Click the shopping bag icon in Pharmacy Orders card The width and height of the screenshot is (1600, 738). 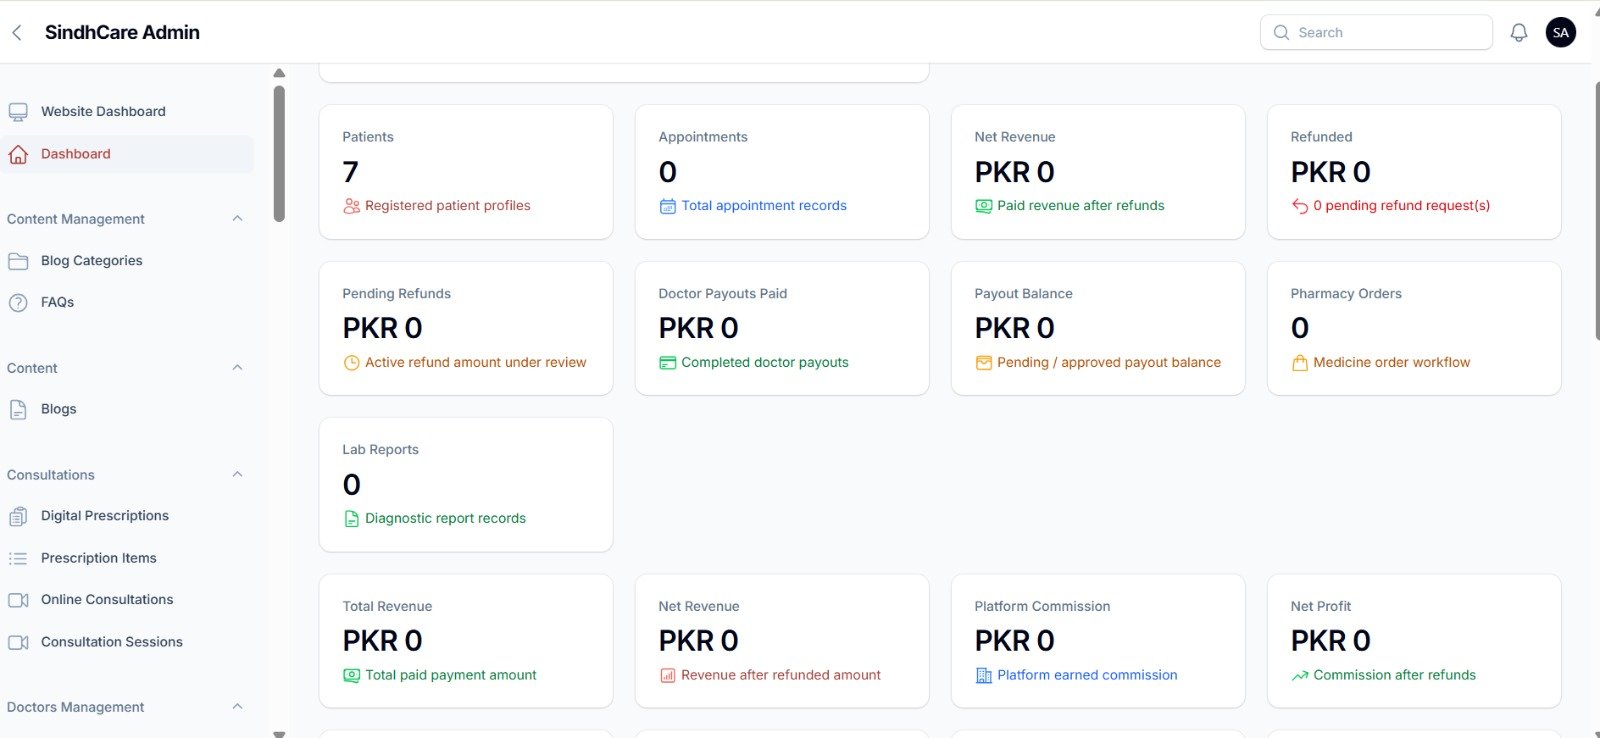[x=1299, y=363]
